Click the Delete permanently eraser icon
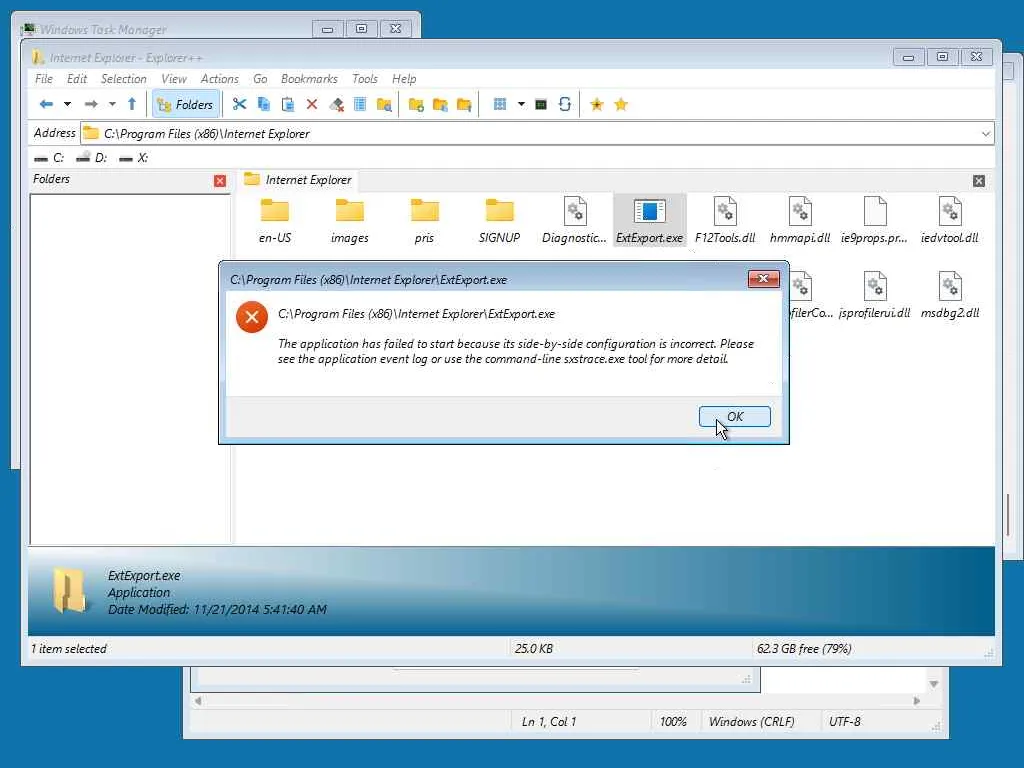 (x=336, y=104)
